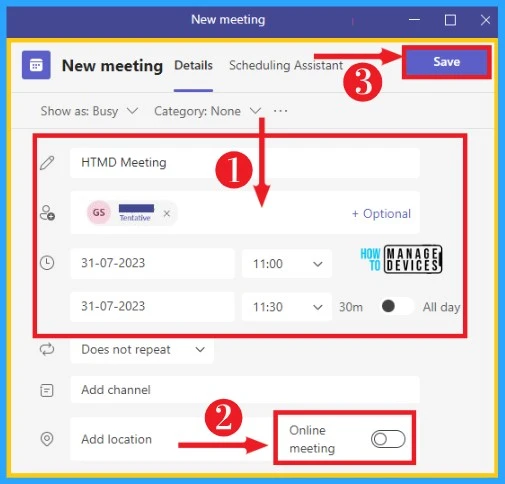Screen dimensions: 505x484
Task: Click the Add channel field
Action: (x=245, y=390)
